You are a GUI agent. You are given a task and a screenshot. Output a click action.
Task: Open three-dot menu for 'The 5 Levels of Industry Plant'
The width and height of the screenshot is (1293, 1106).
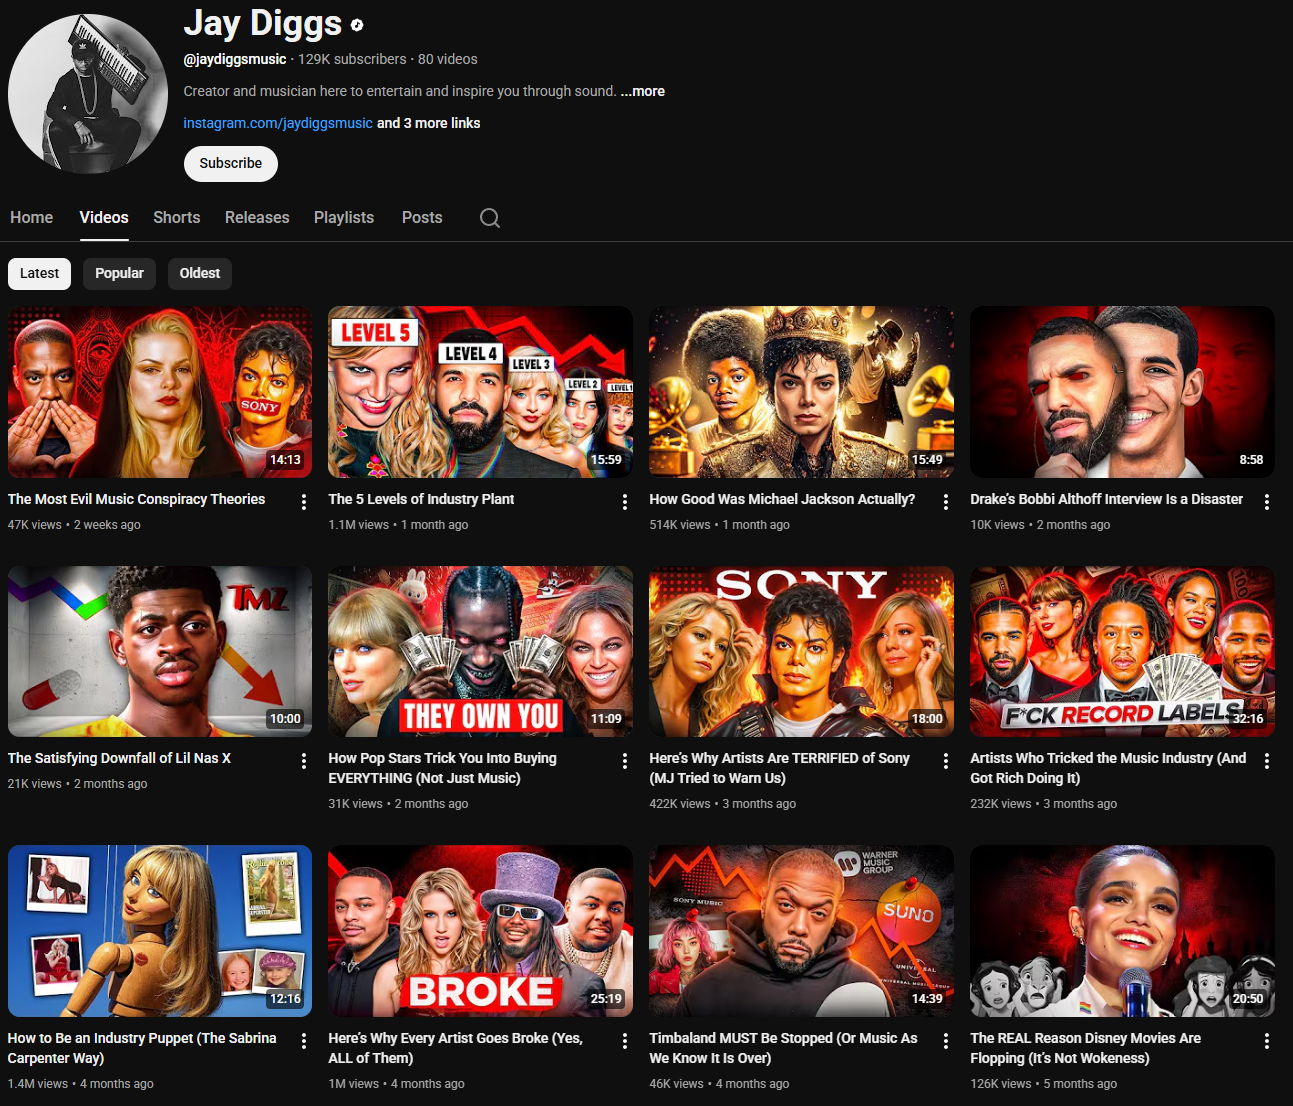(625, 502)
